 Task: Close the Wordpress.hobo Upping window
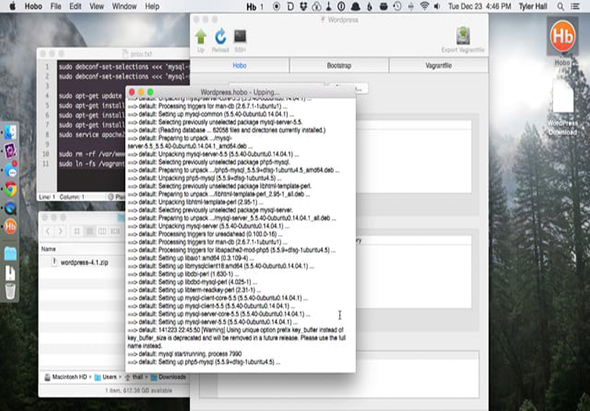point(132,92)
